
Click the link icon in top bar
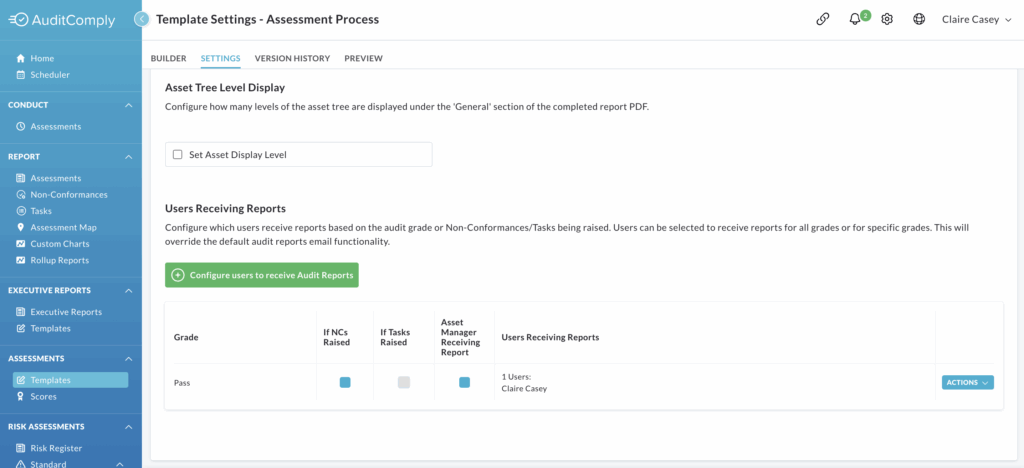tap(823, 19)
